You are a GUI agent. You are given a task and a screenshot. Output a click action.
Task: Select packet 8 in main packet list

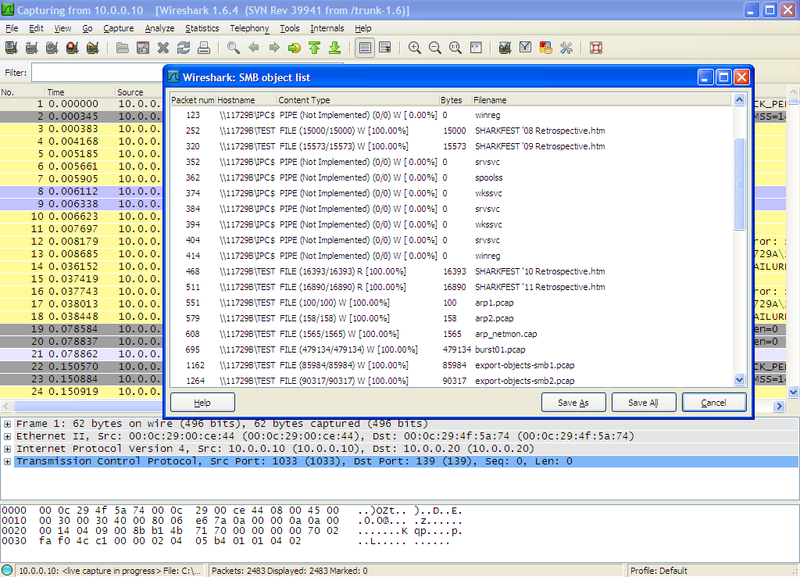(x=82, y=191)
